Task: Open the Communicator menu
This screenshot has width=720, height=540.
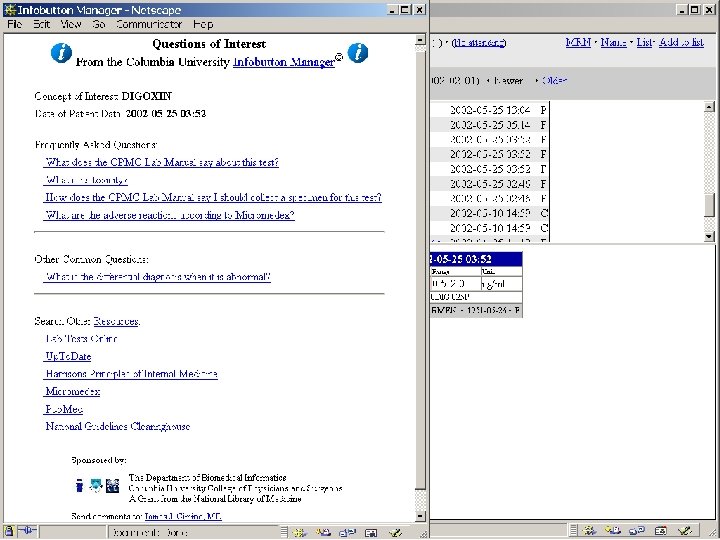Action: (x=149, y=24)
